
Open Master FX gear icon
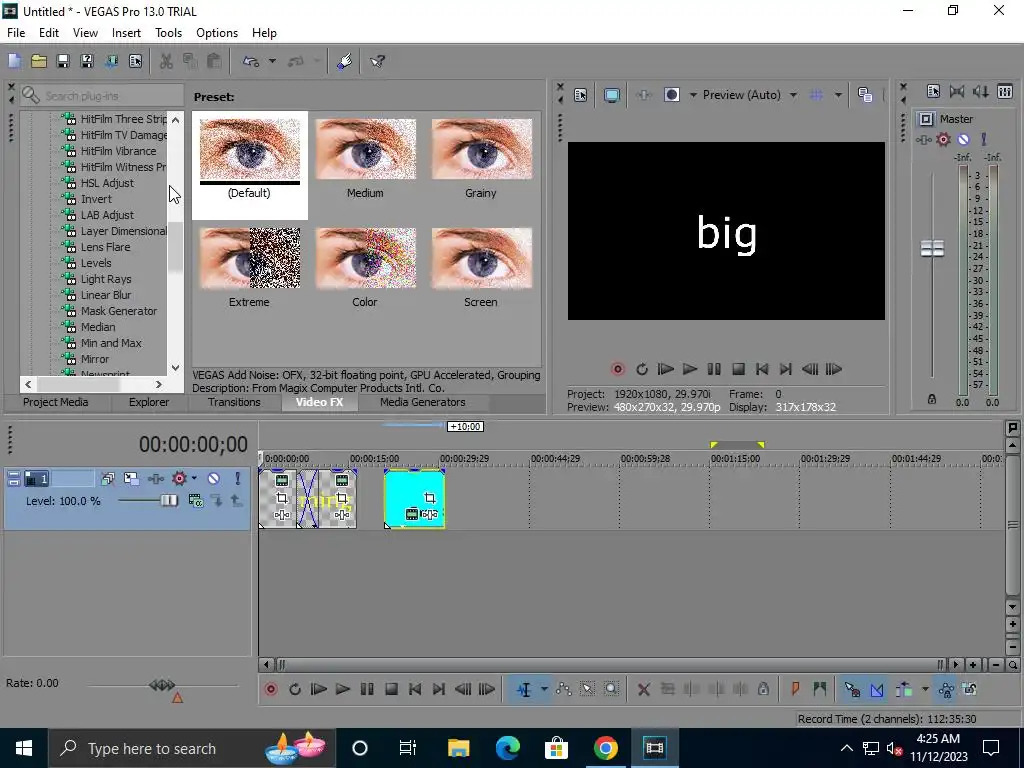point(943,139)
